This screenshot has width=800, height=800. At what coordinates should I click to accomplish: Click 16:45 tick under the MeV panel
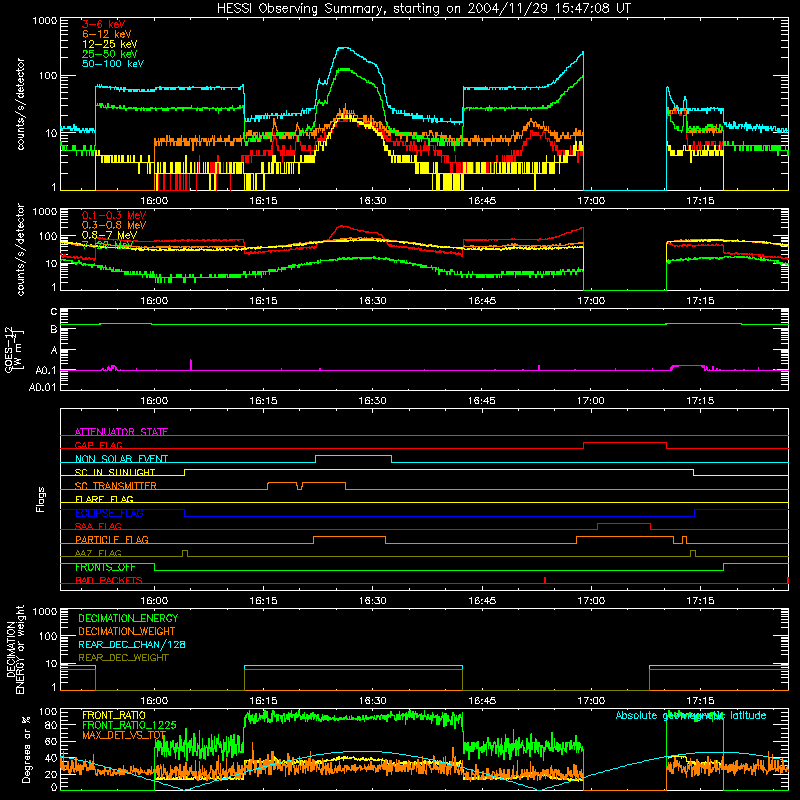[482, 301]
